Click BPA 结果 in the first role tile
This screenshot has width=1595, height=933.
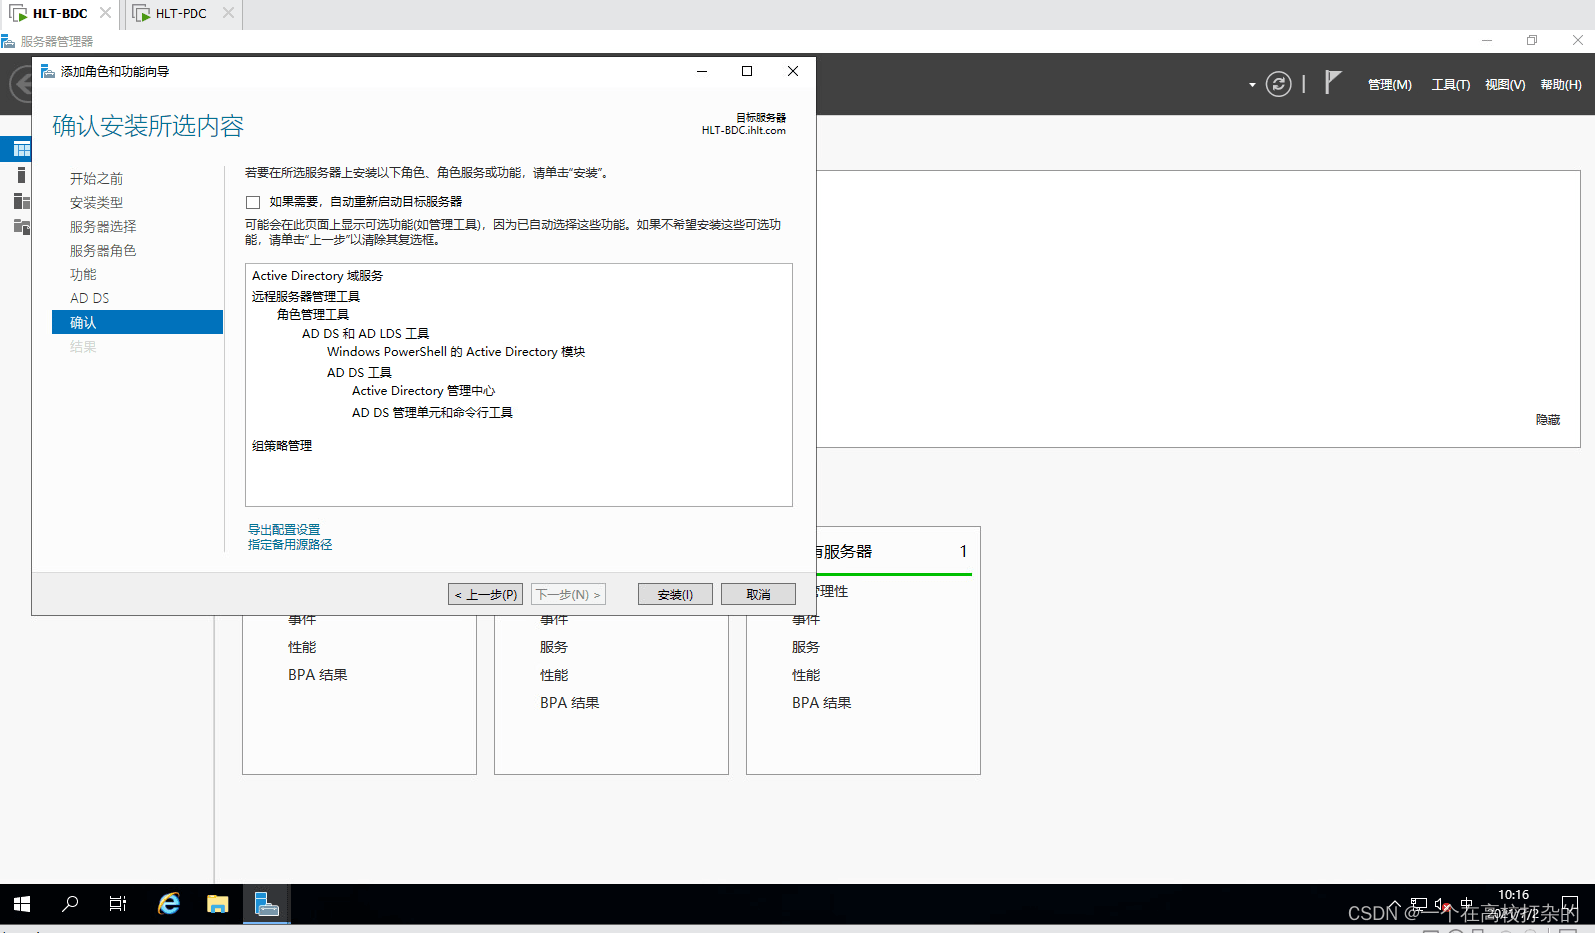(318, 675)
